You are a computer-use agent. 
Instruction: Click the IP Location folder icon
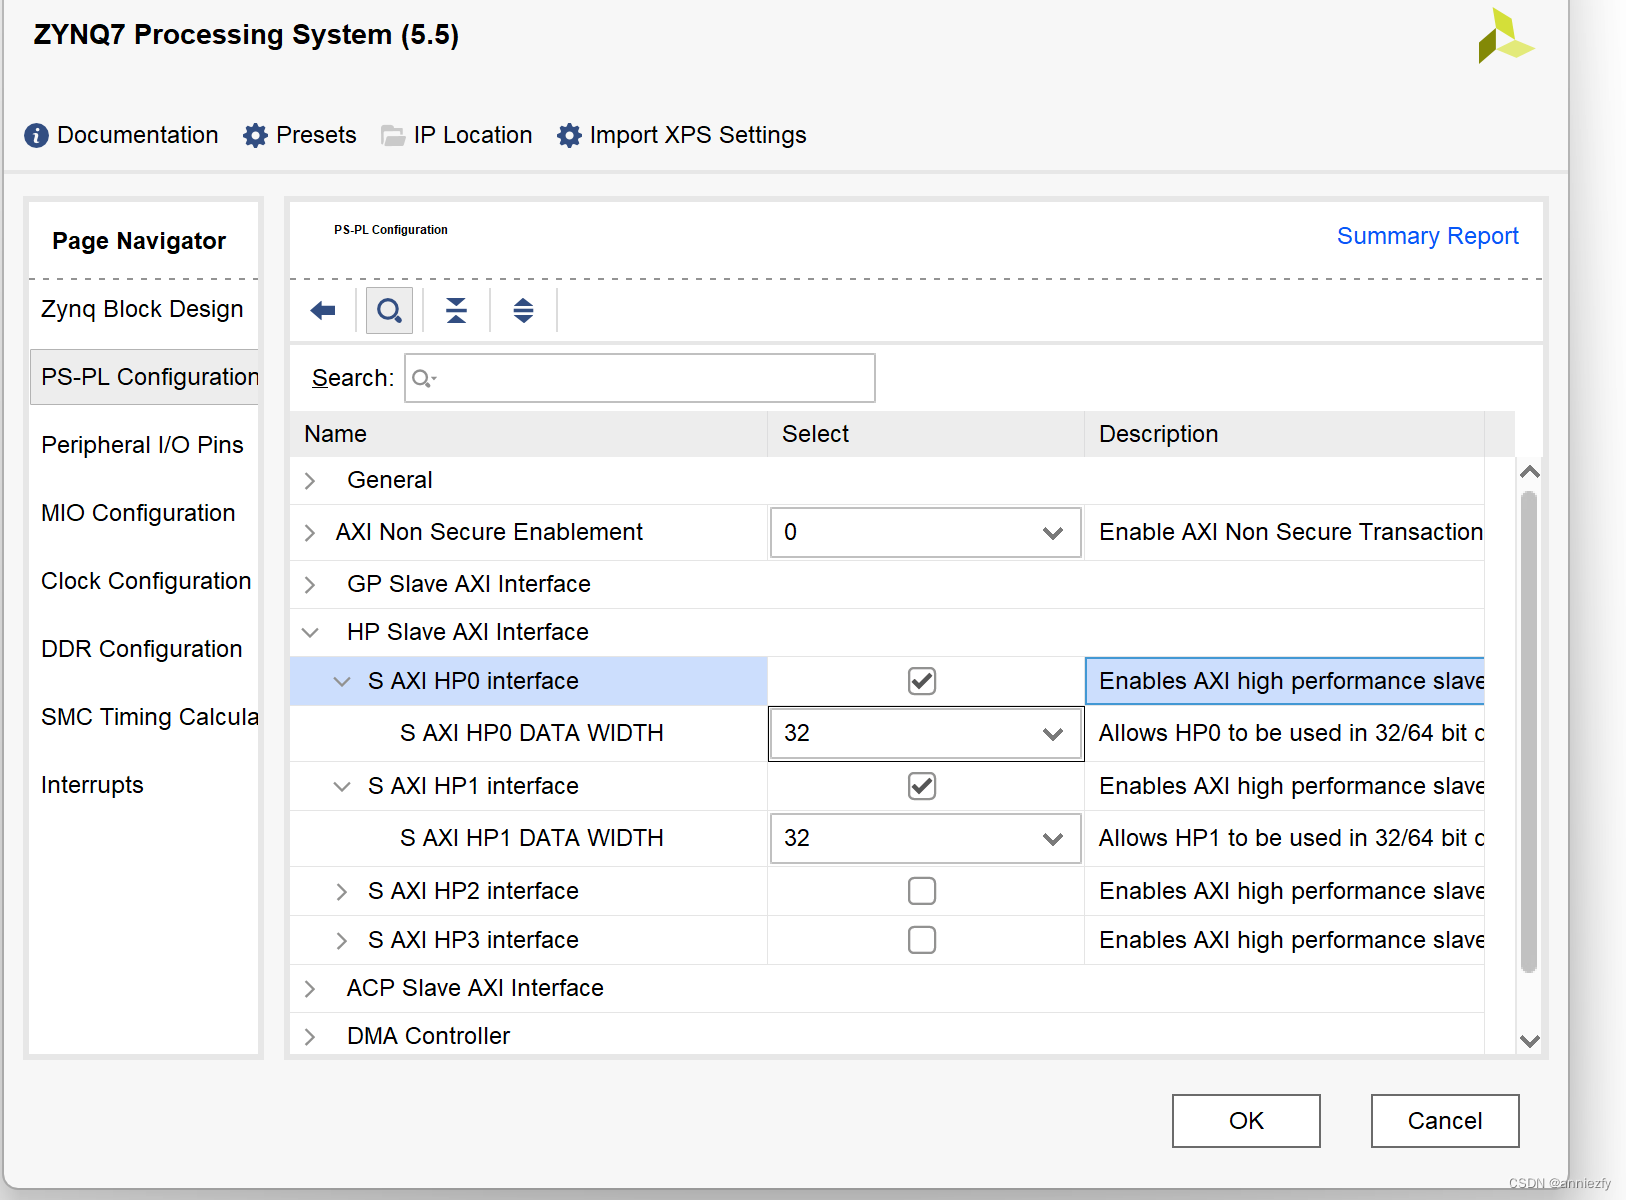click(393, 136)
